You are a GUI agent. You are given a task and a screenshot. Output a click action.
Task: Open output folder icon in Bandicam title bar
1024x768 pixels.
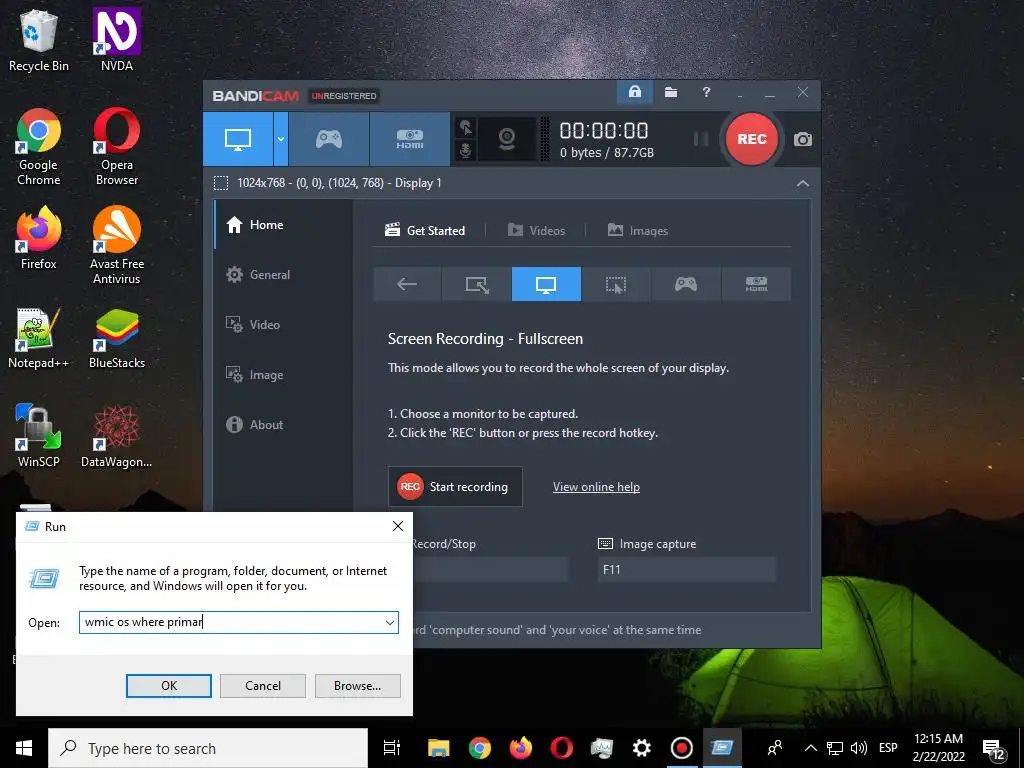click(x=671, y=92)
